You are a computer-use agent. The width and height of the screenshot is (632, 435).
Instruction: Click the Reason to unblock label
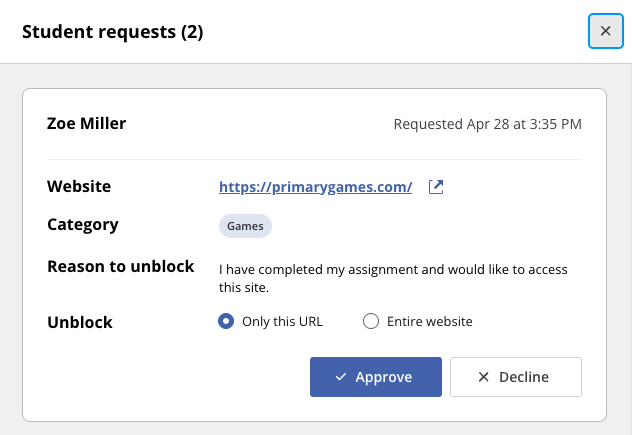click(x=121, y=266)
